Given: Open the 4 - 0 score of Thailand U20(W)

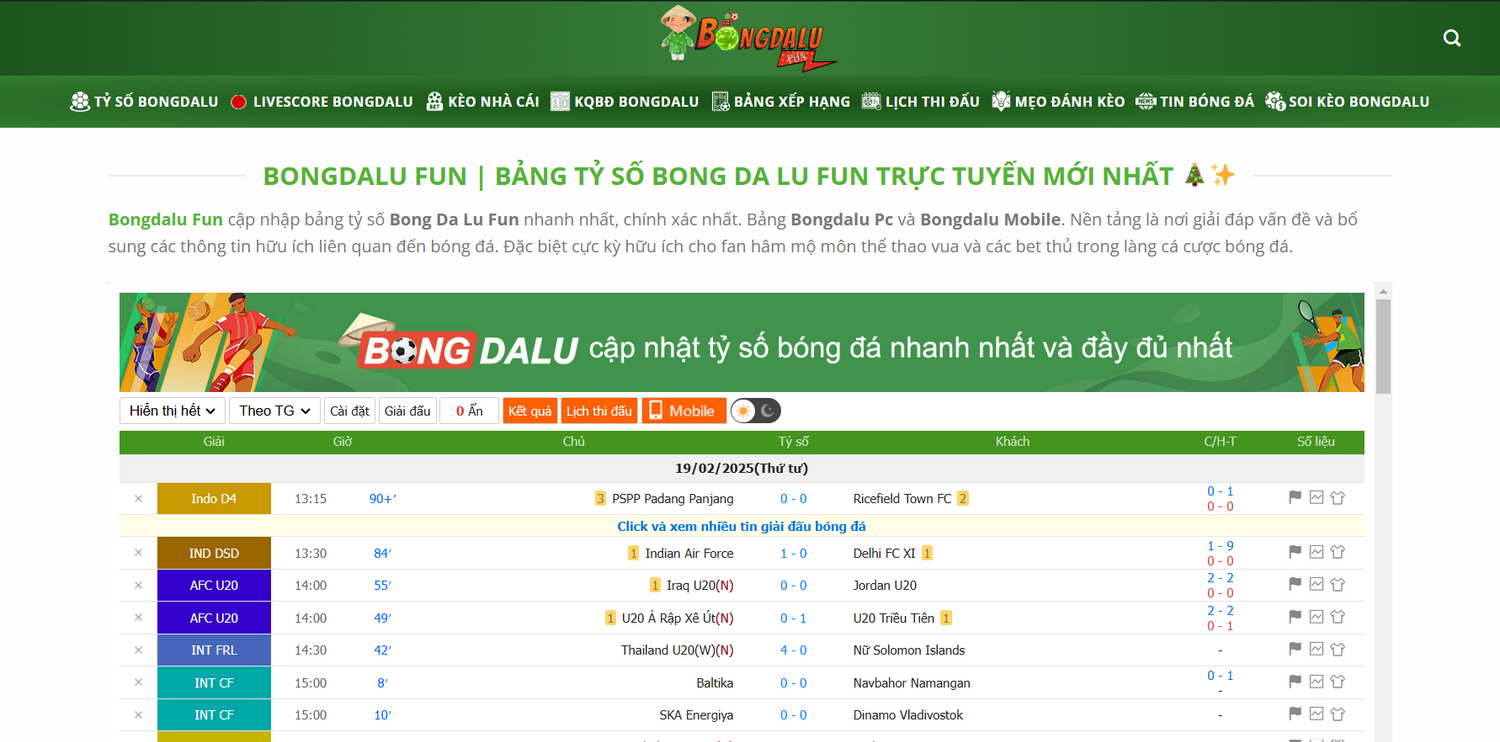Looking at the screenshot, I should tap(793, 650).
